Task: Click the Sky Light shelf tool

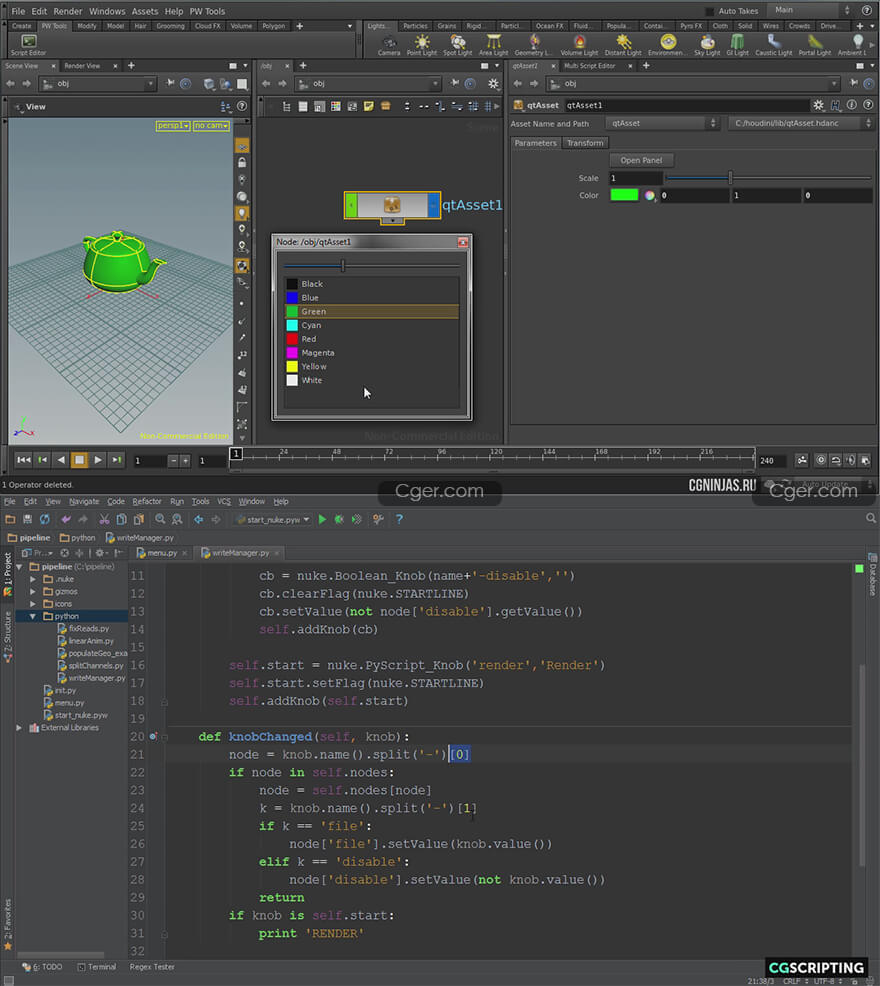Action: (x=707, y=45)
